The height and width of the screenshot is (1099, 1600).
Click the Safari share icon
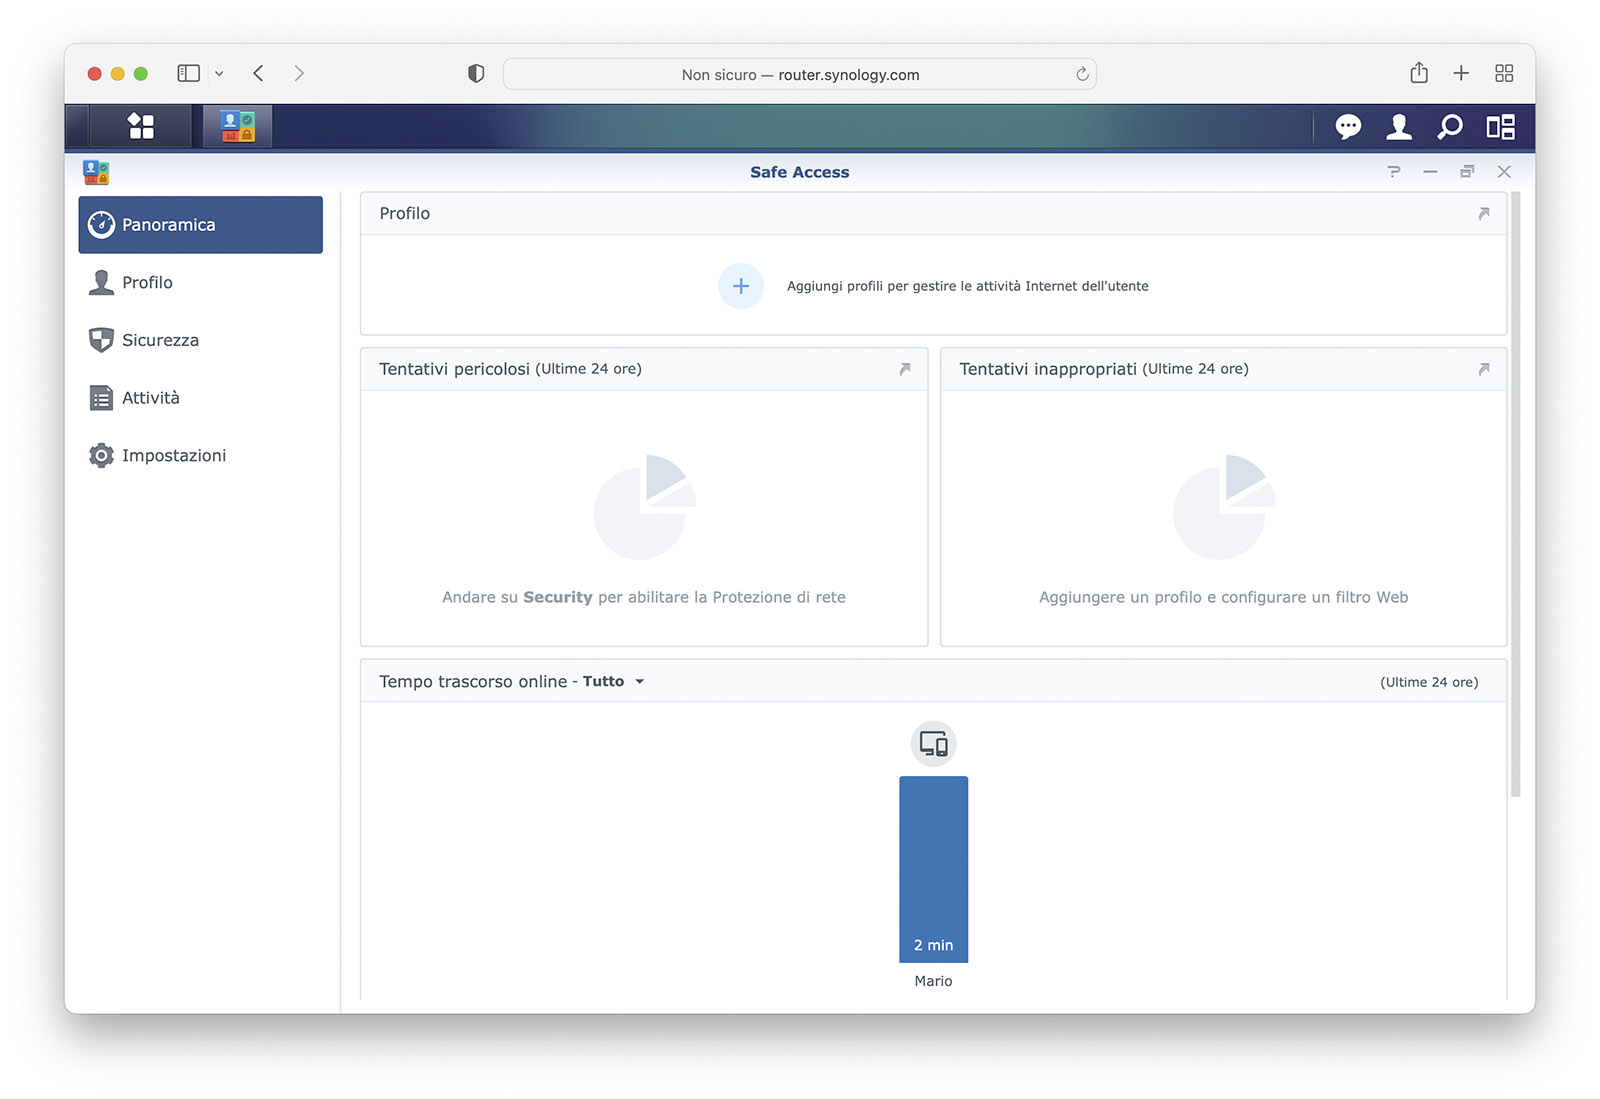1419,73
